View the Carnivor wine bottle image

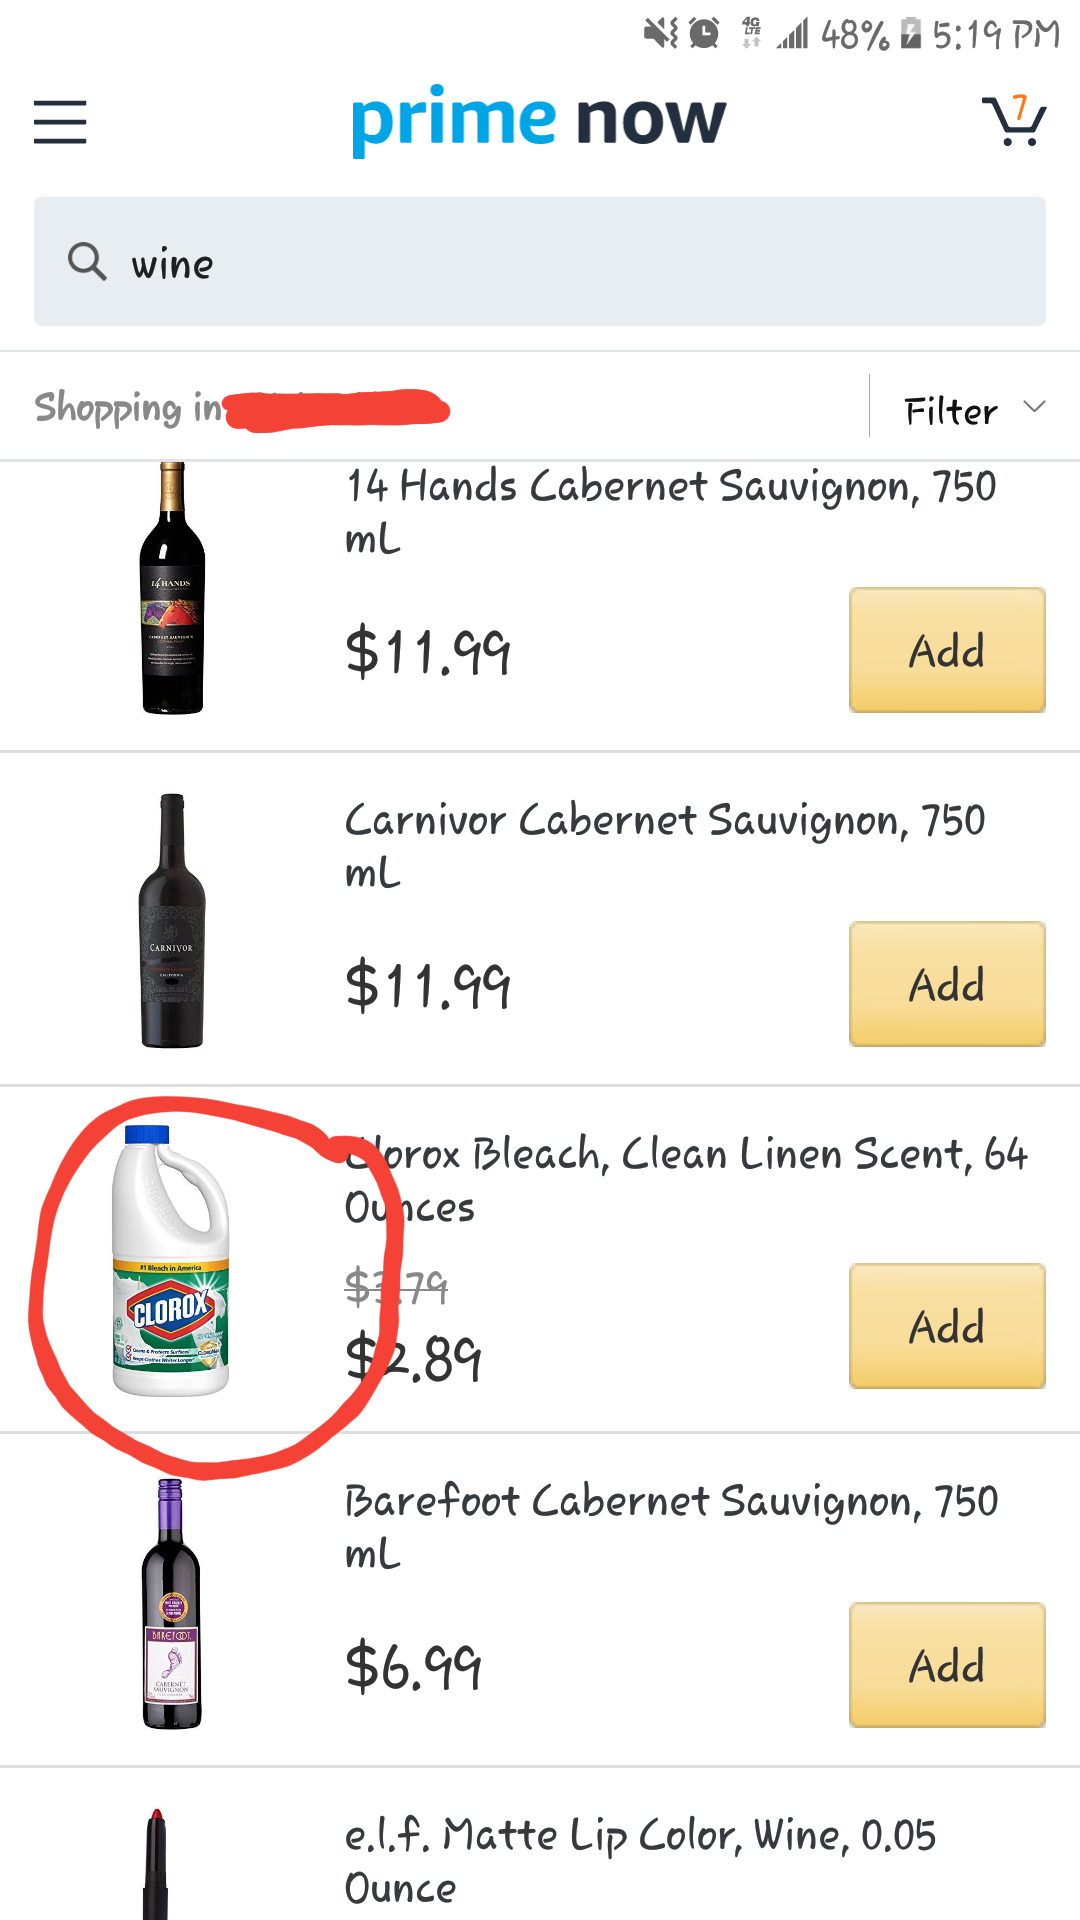tap(172, 920)
